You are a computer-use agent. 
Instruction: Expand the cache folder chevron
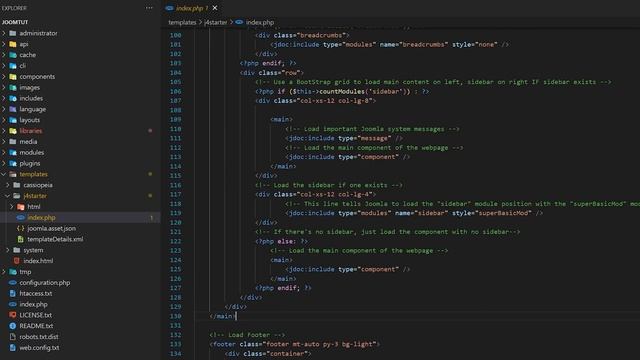pos(4,55)
